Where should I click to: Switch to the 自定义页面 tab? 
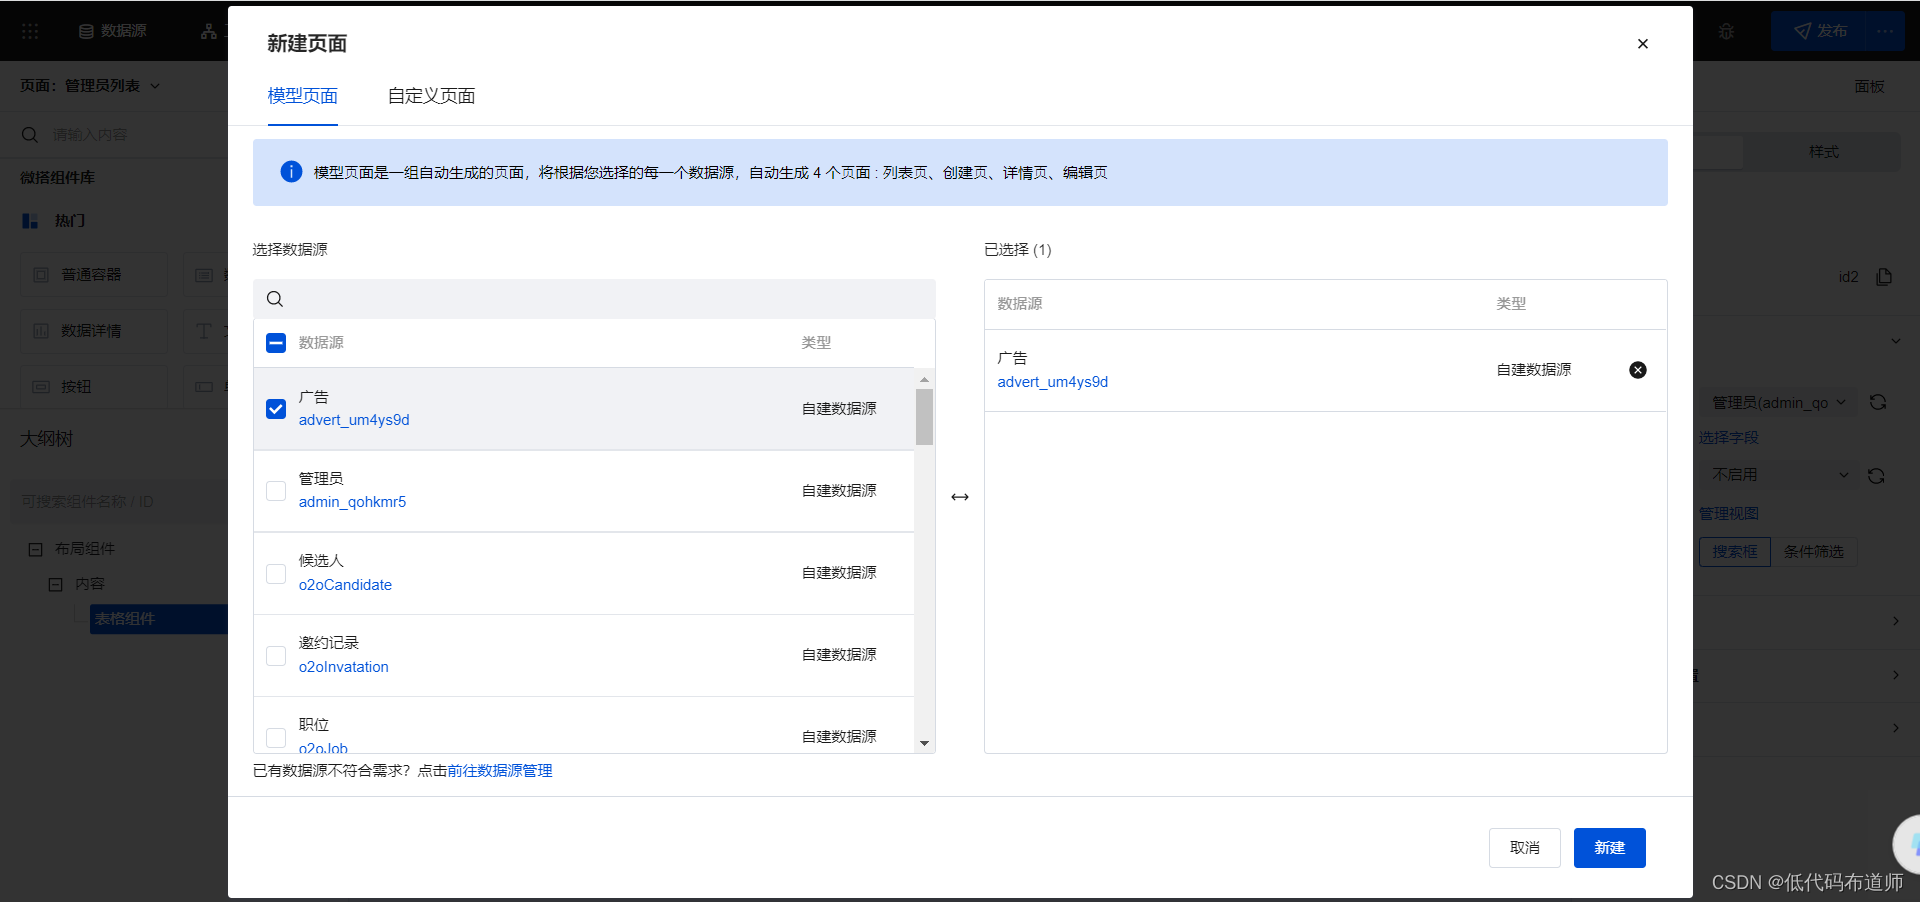coord(431,96)
